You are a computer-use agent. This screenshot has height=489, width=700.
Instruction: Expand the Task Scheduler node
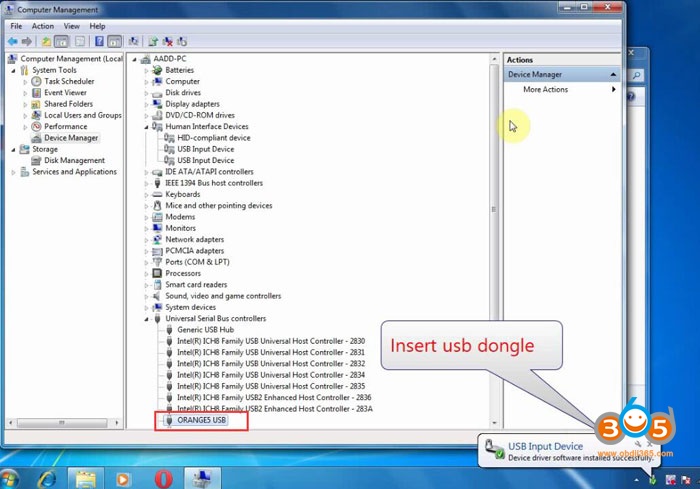coord(25,82)
